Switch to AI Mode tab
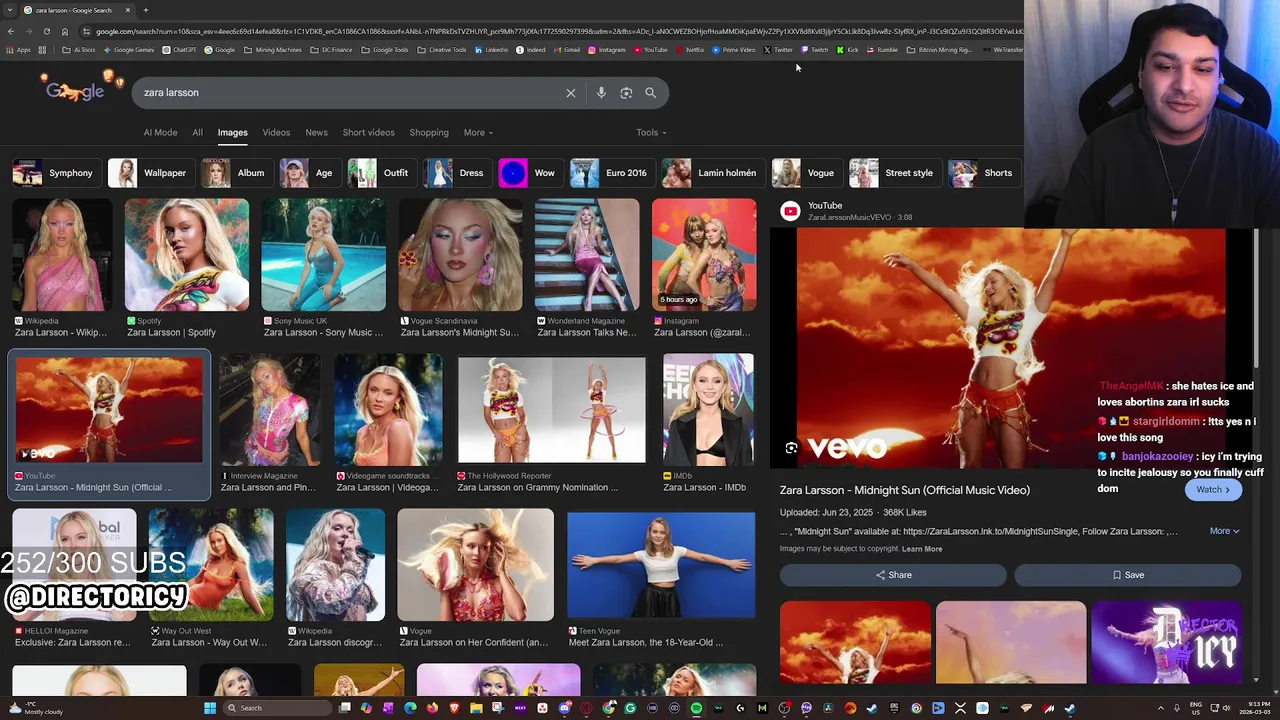Image resolution: width=1280 pixels, height=720 pixels. [x=160, y=132]
